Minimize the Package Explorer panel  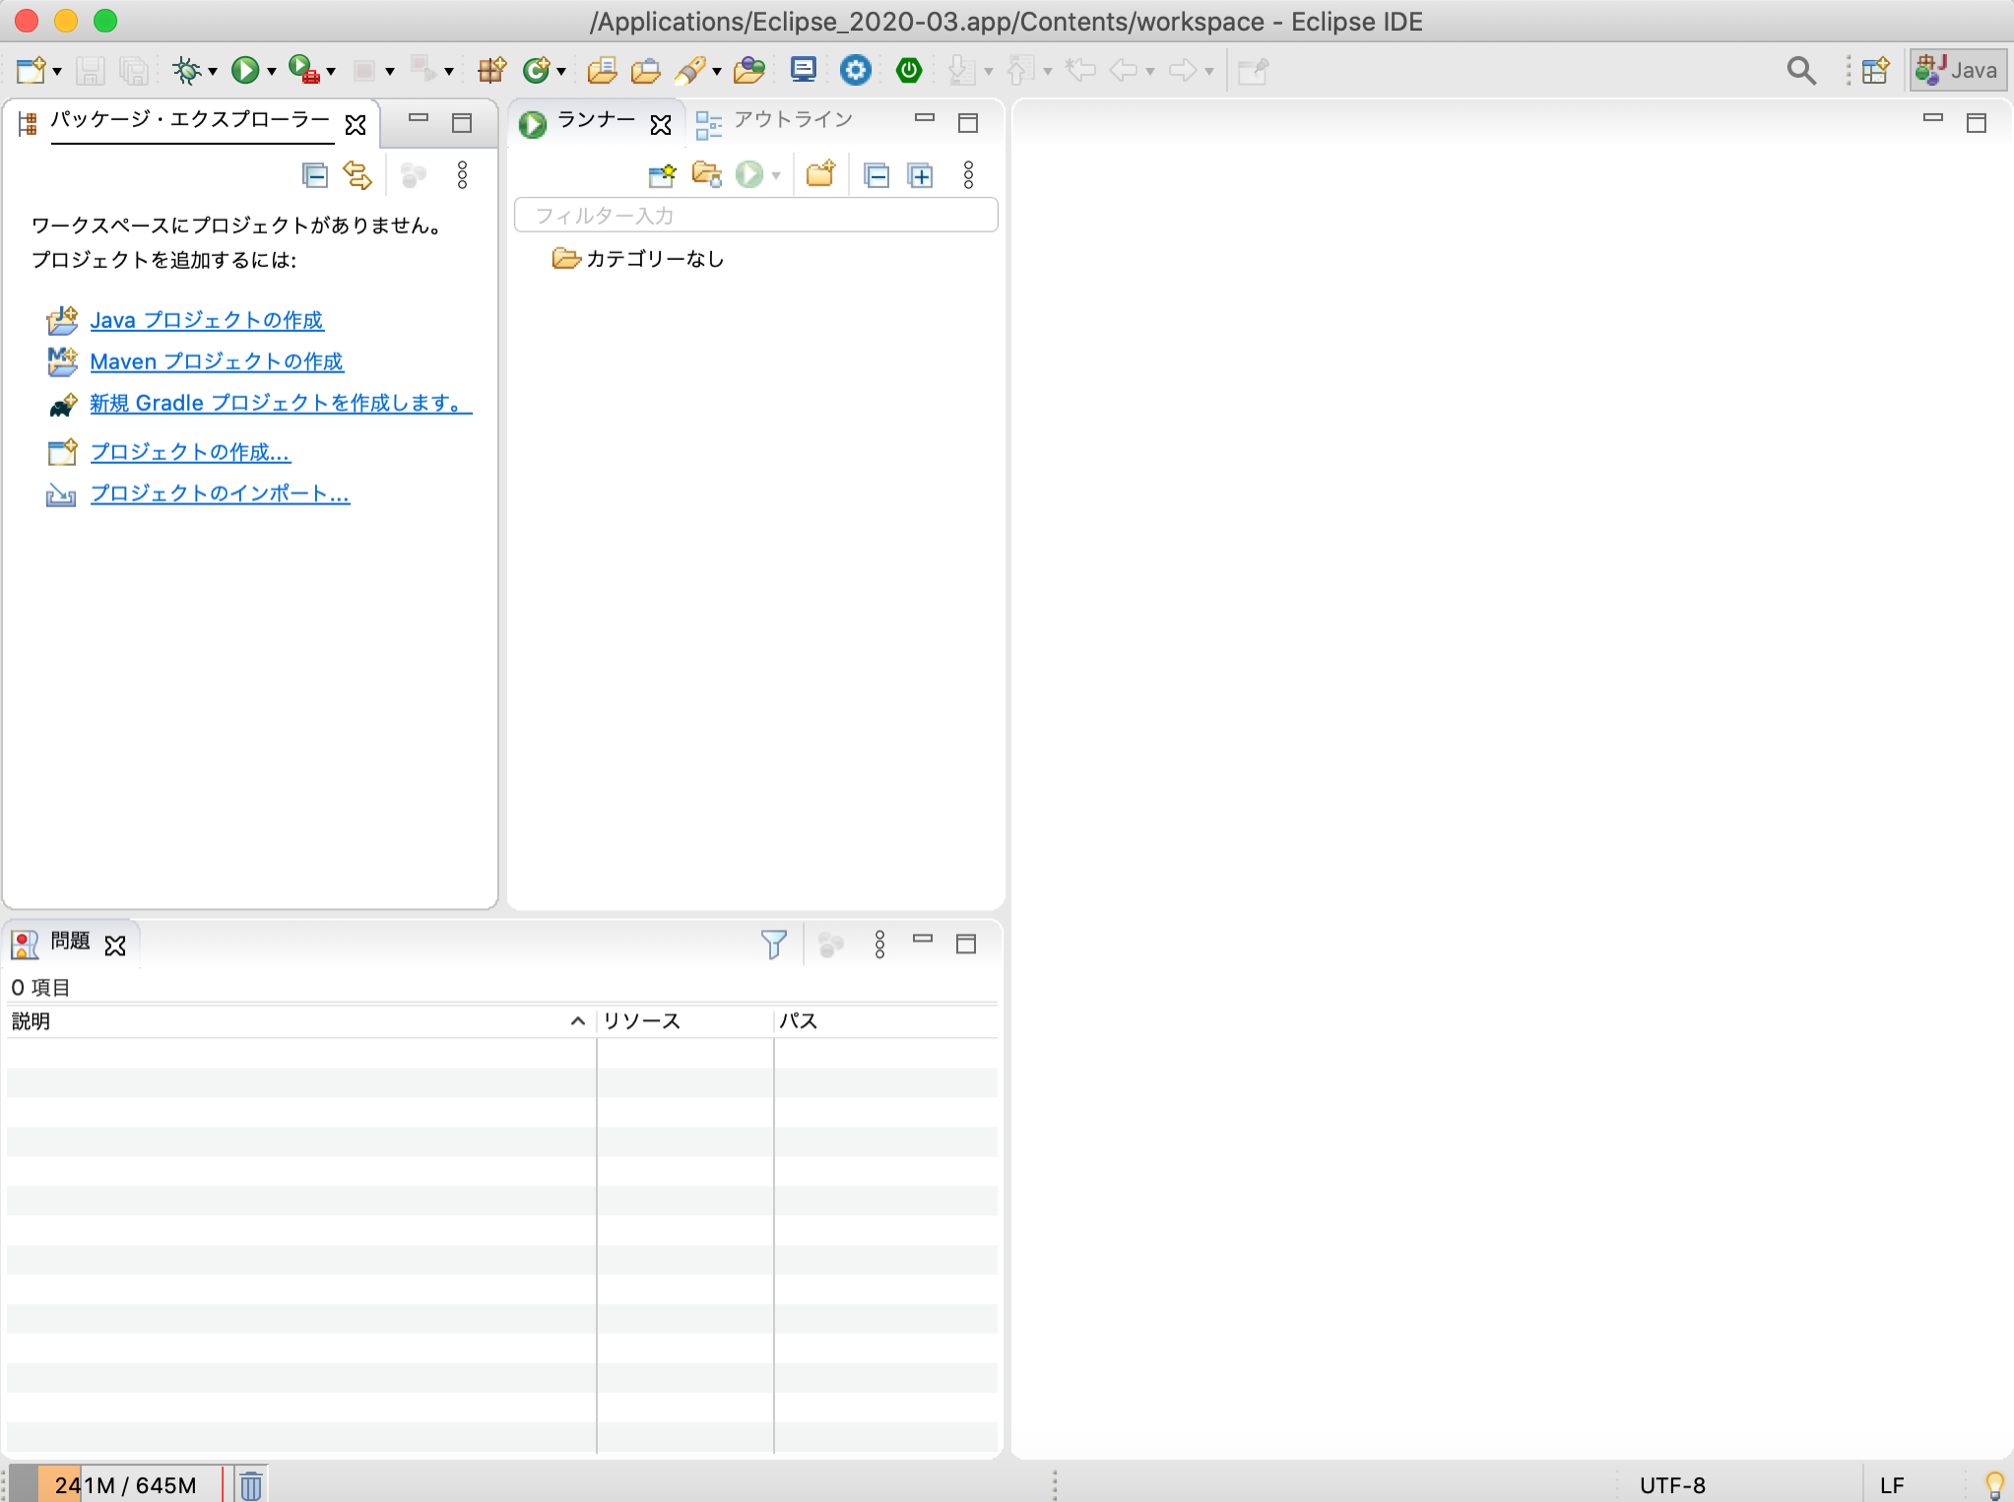coord(418,120)
